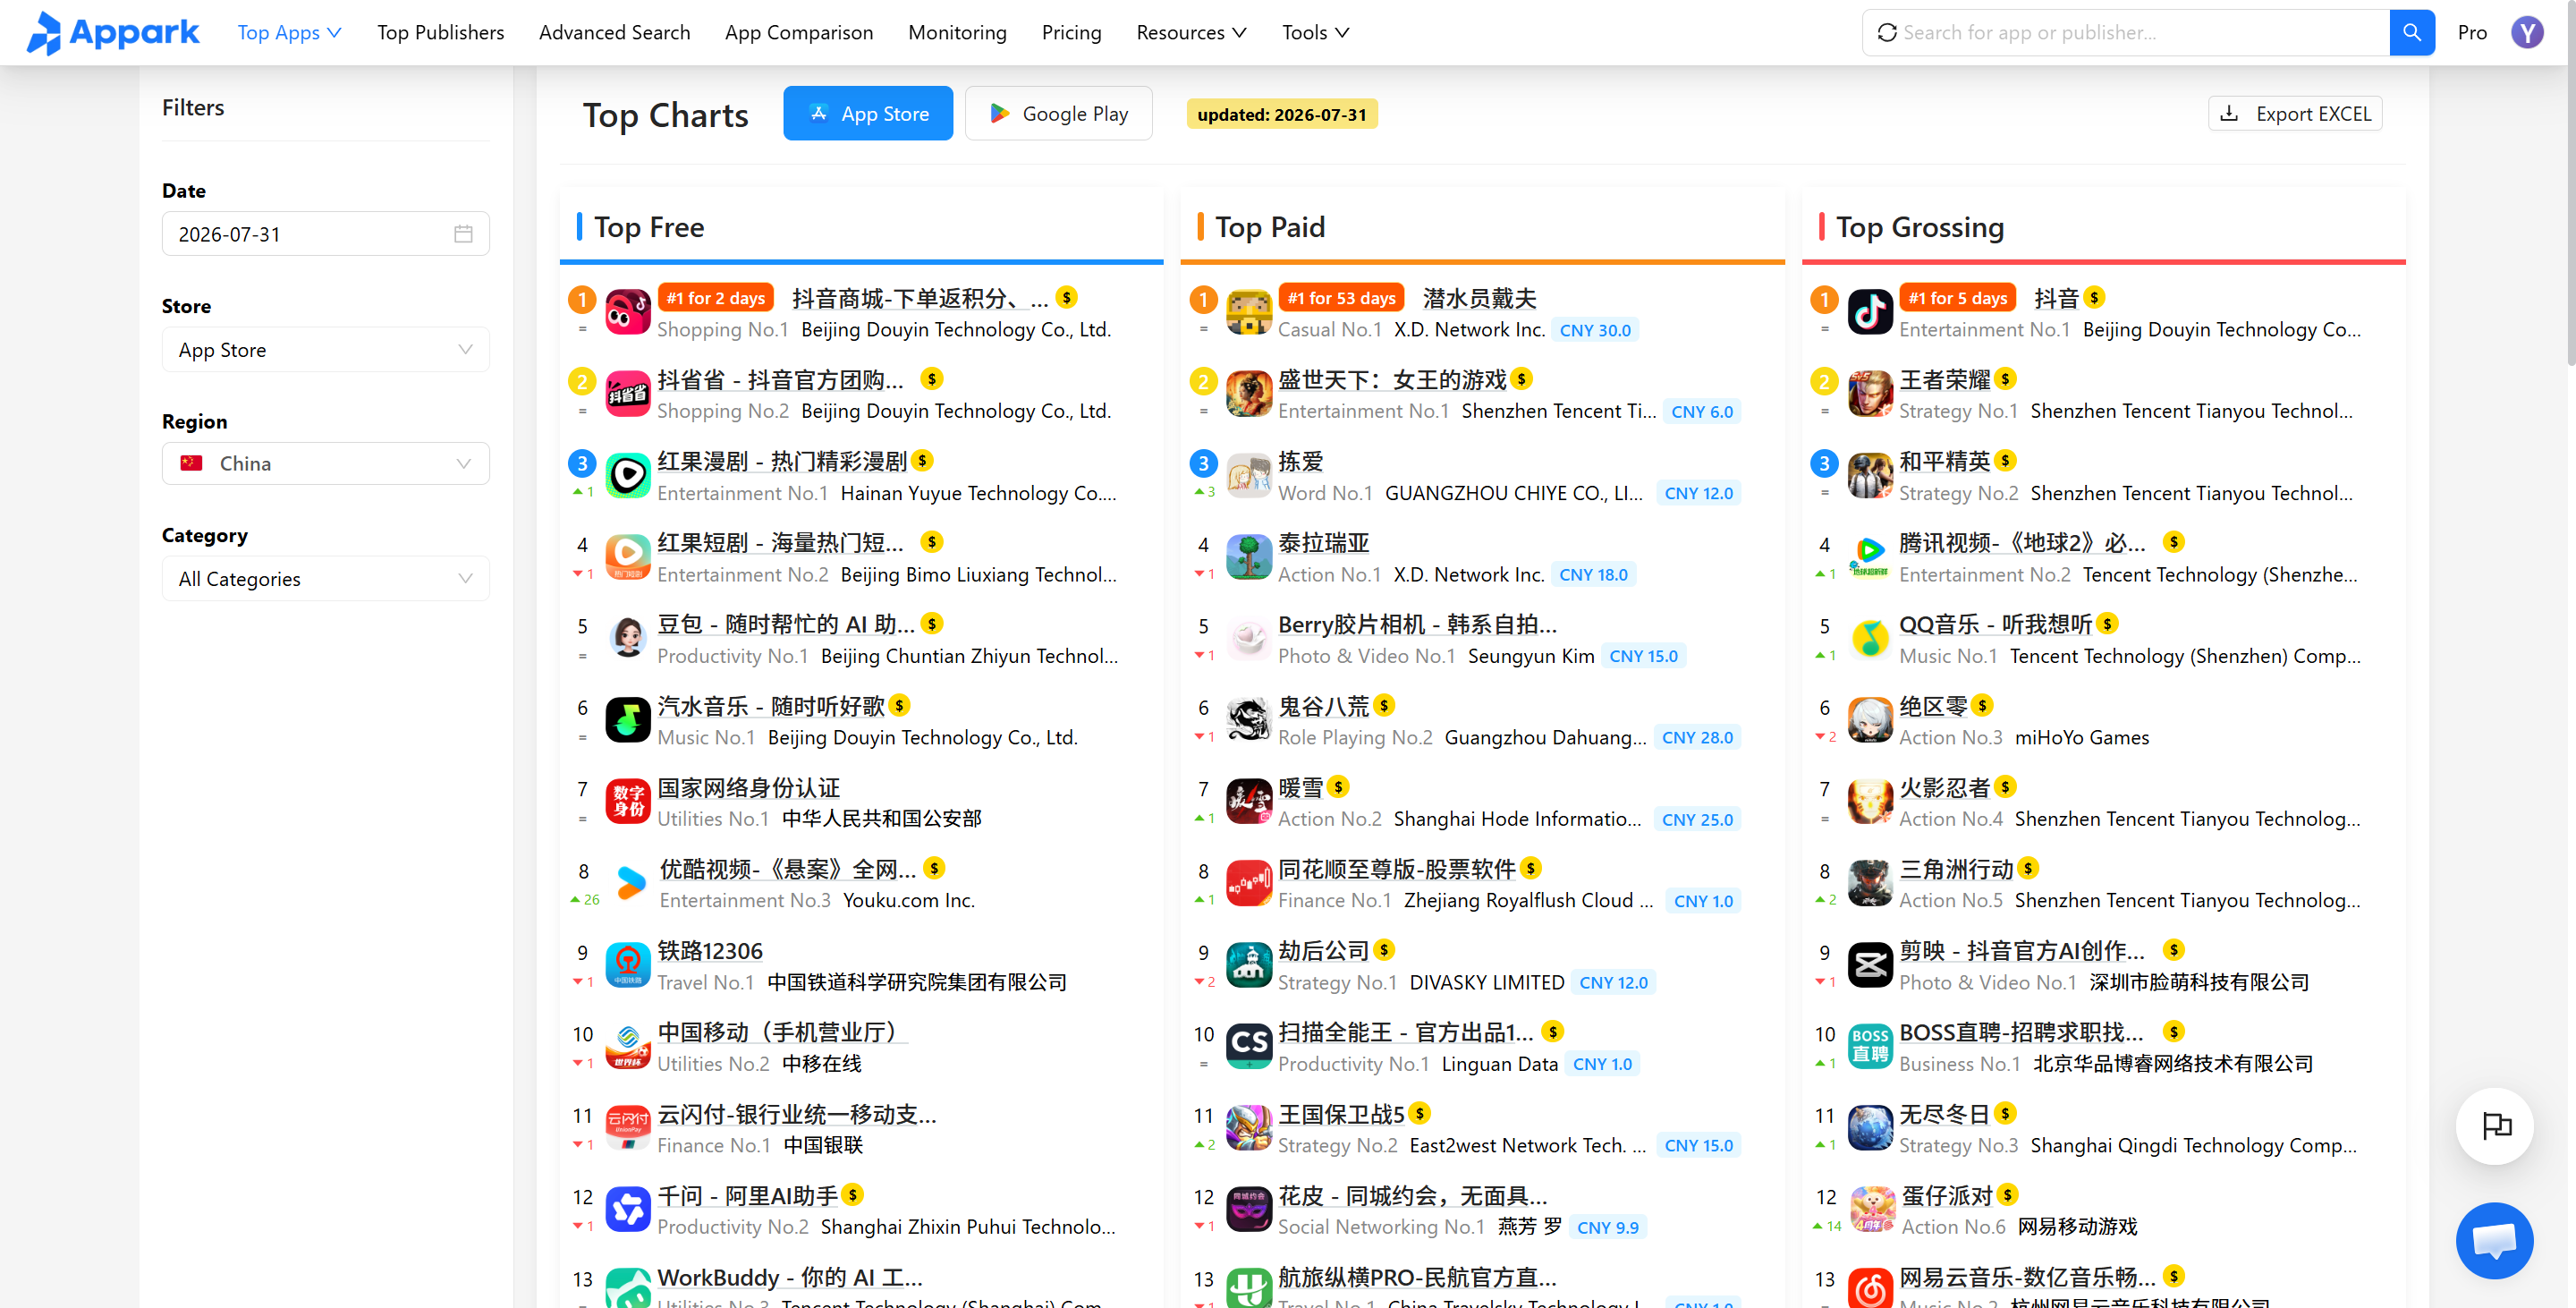Image resolution: width=2576 pixels, height=1308 pixels.
Task: Open the chat support bubble
Action: [x=2494, y=1240]
